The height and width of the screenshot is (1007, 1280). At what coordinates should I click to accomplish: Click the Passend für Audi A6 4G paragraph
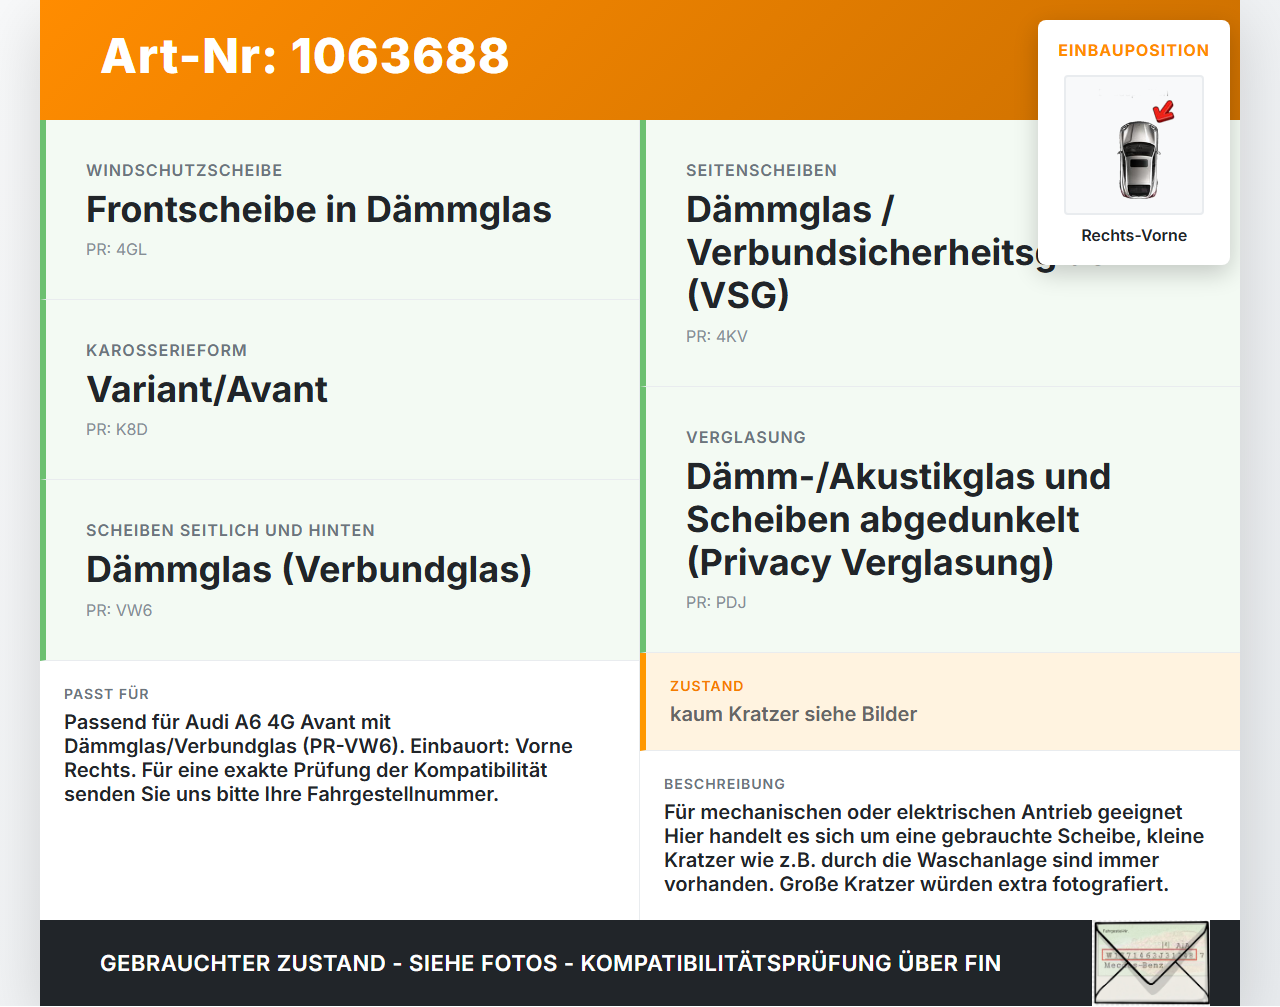(318, 758)
